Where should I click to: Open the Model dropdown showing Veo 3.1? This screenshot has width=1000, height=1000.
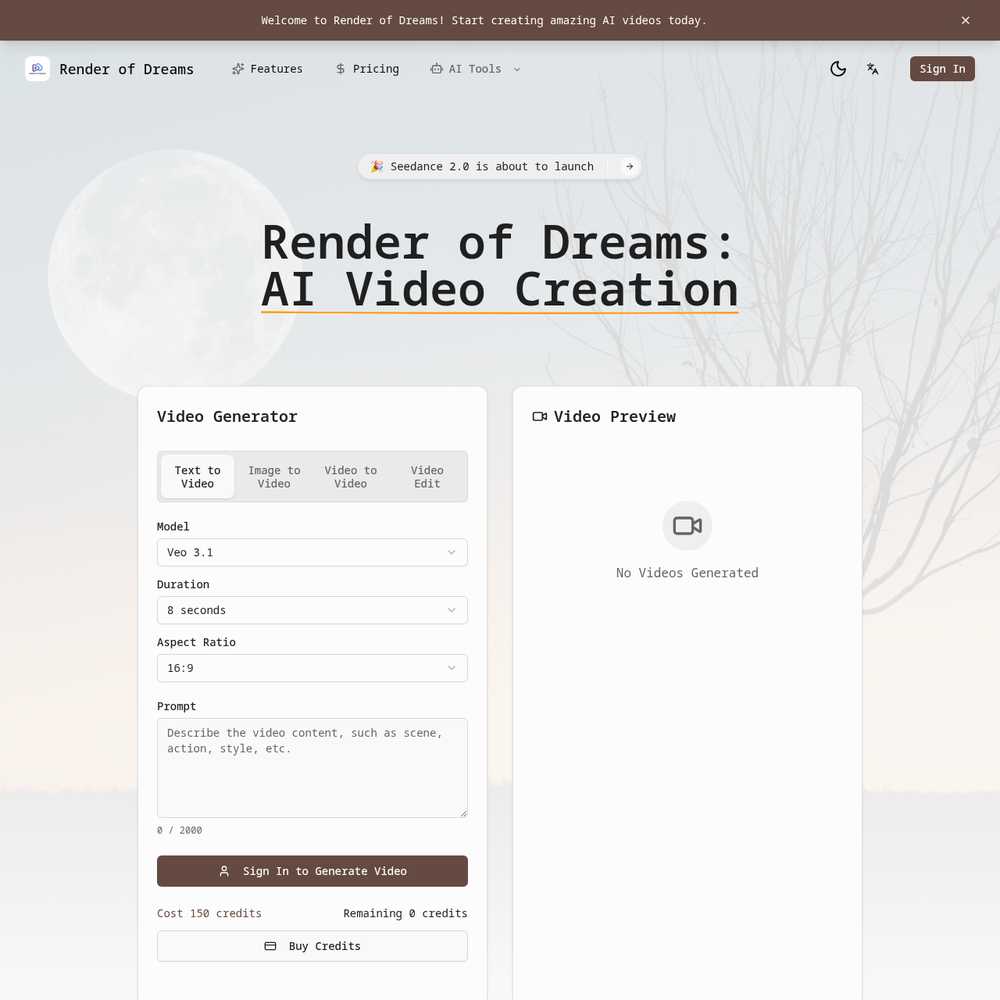(312, 552)
